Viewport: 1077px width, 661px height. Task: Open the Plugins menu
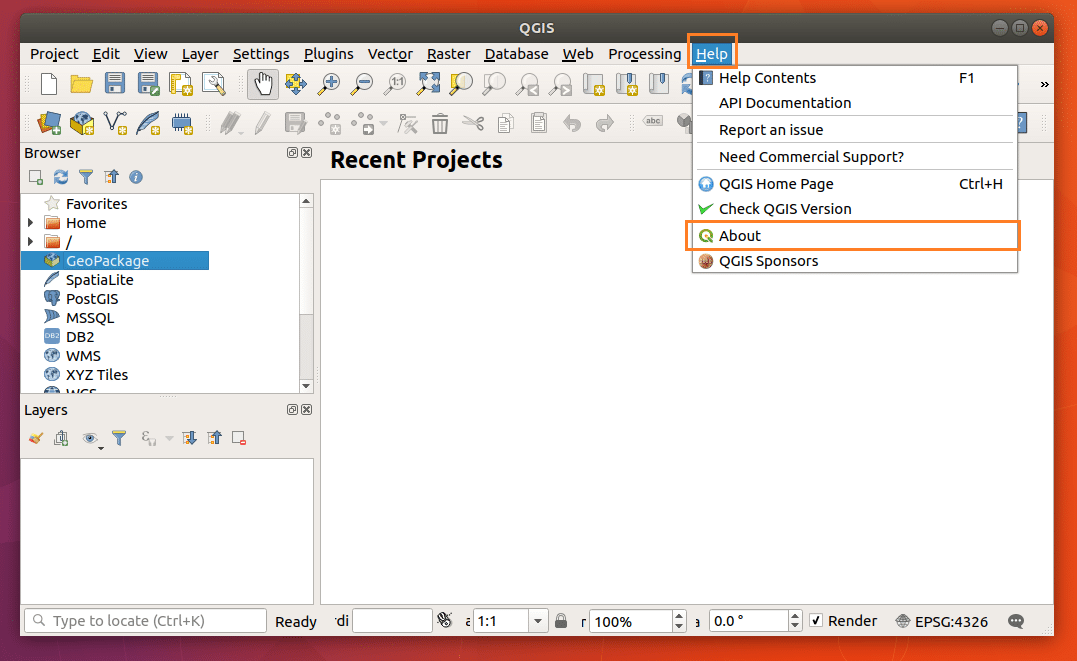coord(328,54)
